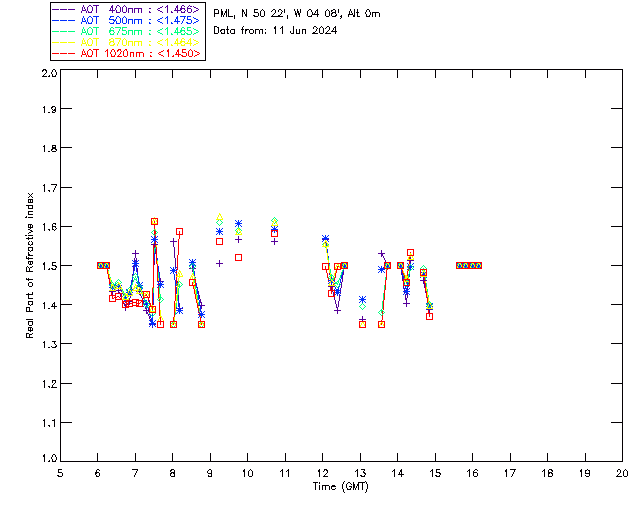Click the y-axis tick label 2.0
This screenshot has height=512, width=640.
(49, 73)
